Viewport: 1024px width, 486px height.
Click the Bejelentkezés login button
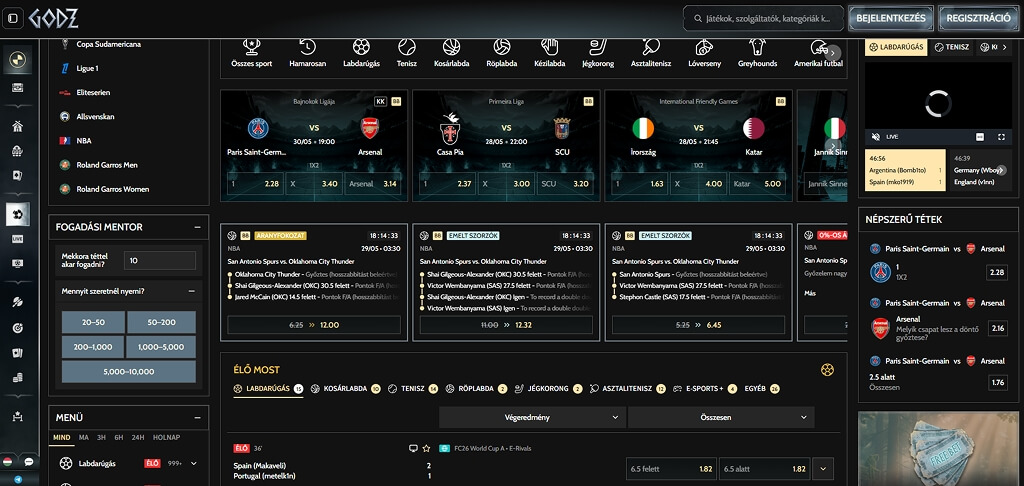point(891,18)
